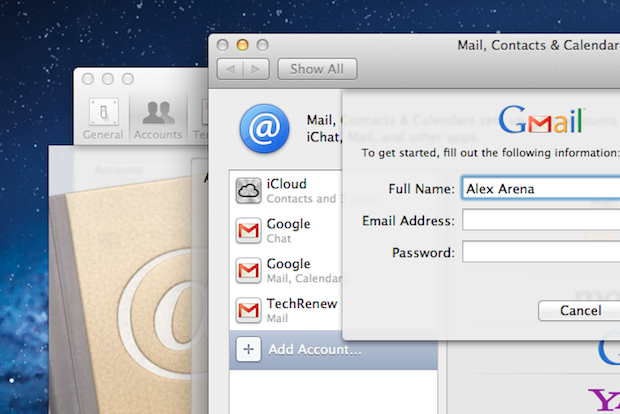Click the forward arrow in System Preferences toolbar
This screenshot has width=620, height=414.
[256, 69]
